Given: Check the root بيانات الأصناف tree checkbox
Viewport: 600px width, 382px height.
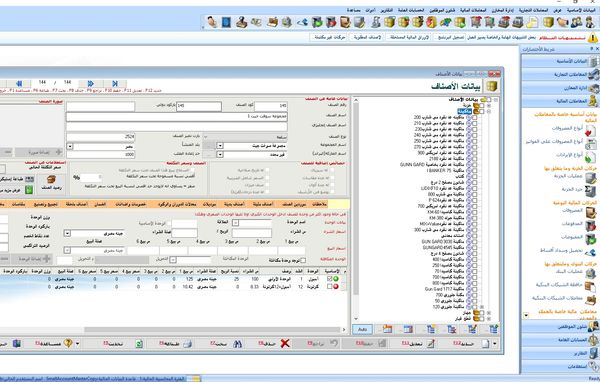Looking at the screenshot, I should (488, 100).
